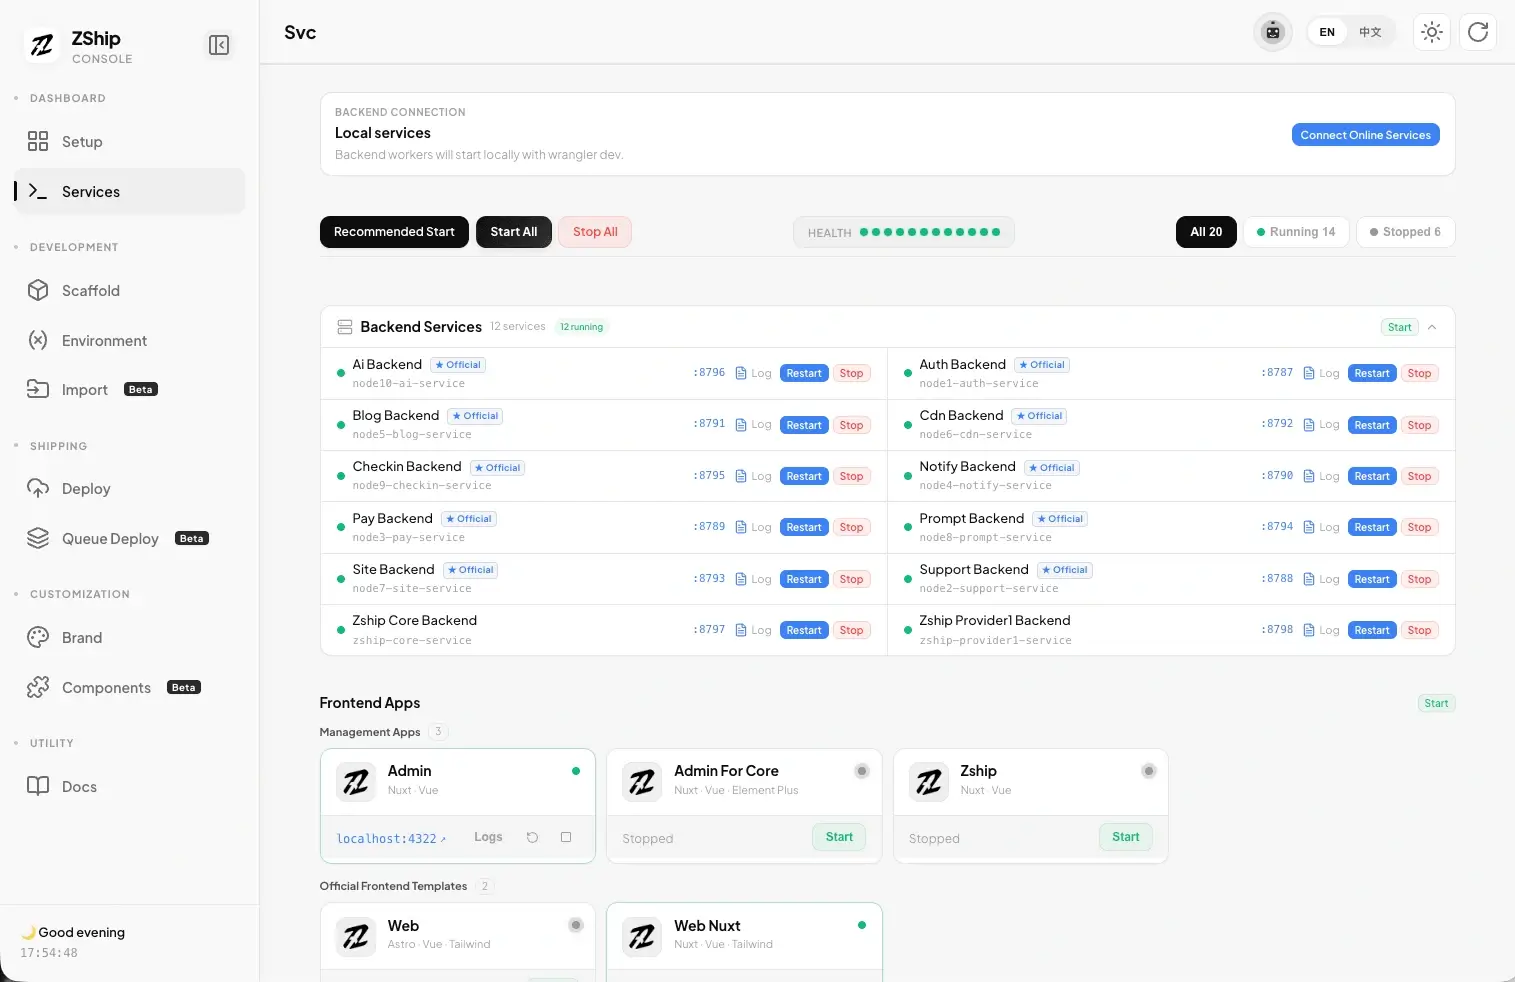Open Scaffold in the sidebar
This screenshot has width=1515, height=982.
(130, 291)
